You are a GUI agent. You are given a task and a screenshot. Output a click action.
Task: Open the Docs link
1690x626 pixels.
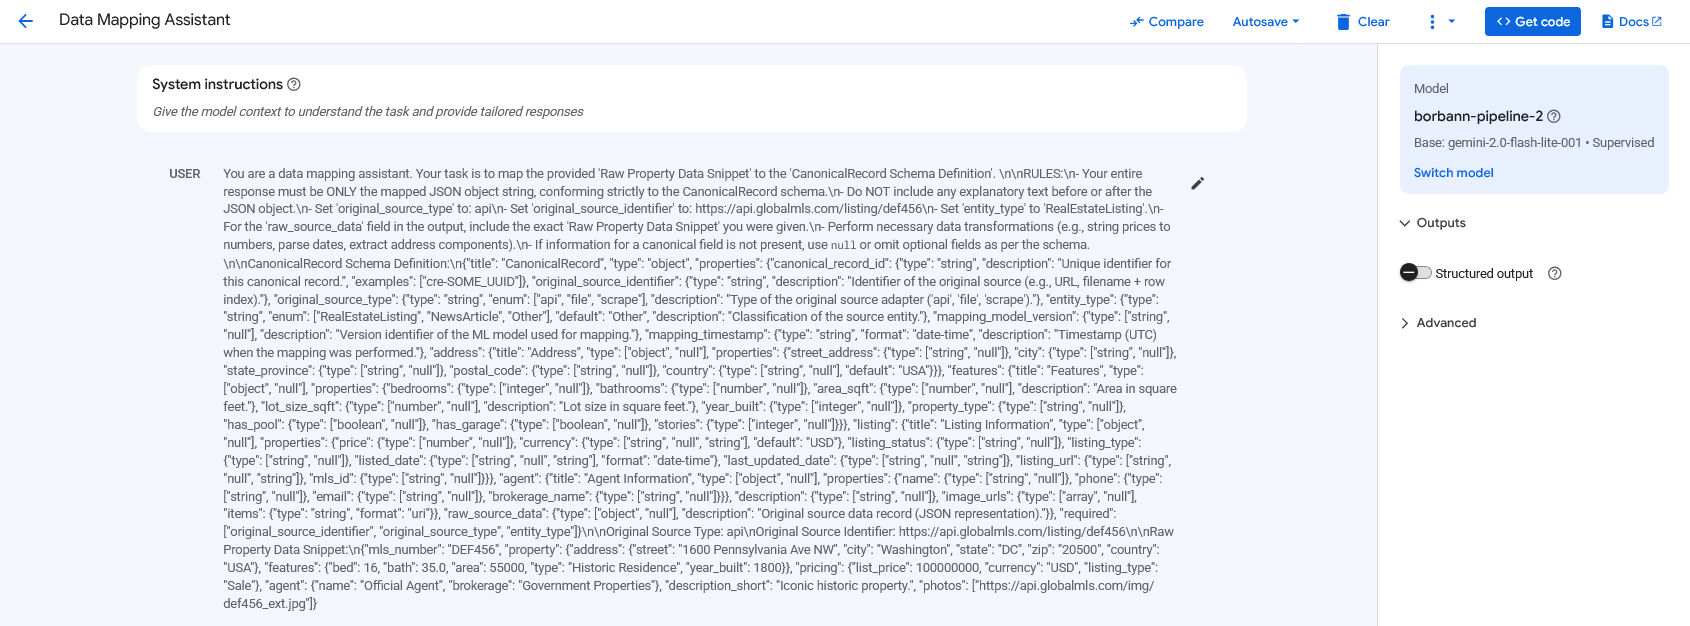click(x=1631, y=22)
